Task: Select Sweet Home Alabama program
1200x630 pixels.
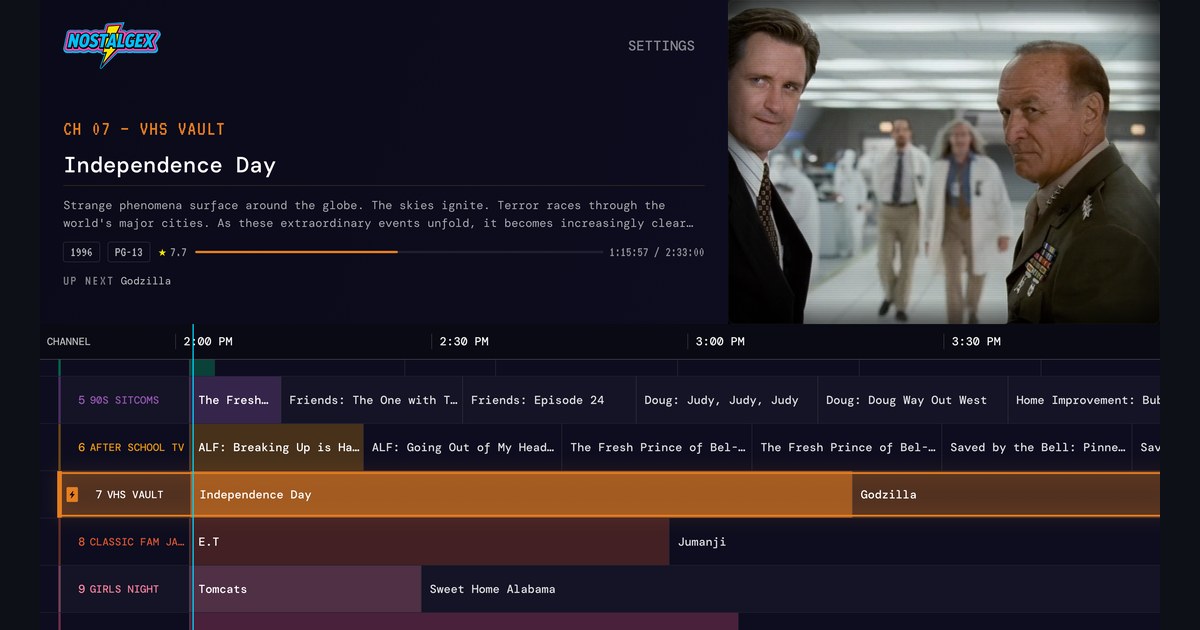Action: [791, 589]
